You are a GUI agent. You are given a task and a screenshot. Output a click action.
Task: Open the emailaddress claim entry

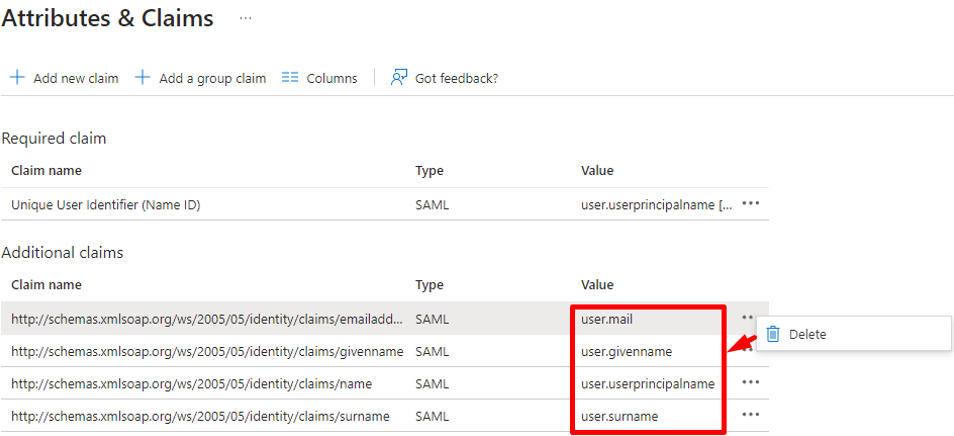[x=206, y=319]
